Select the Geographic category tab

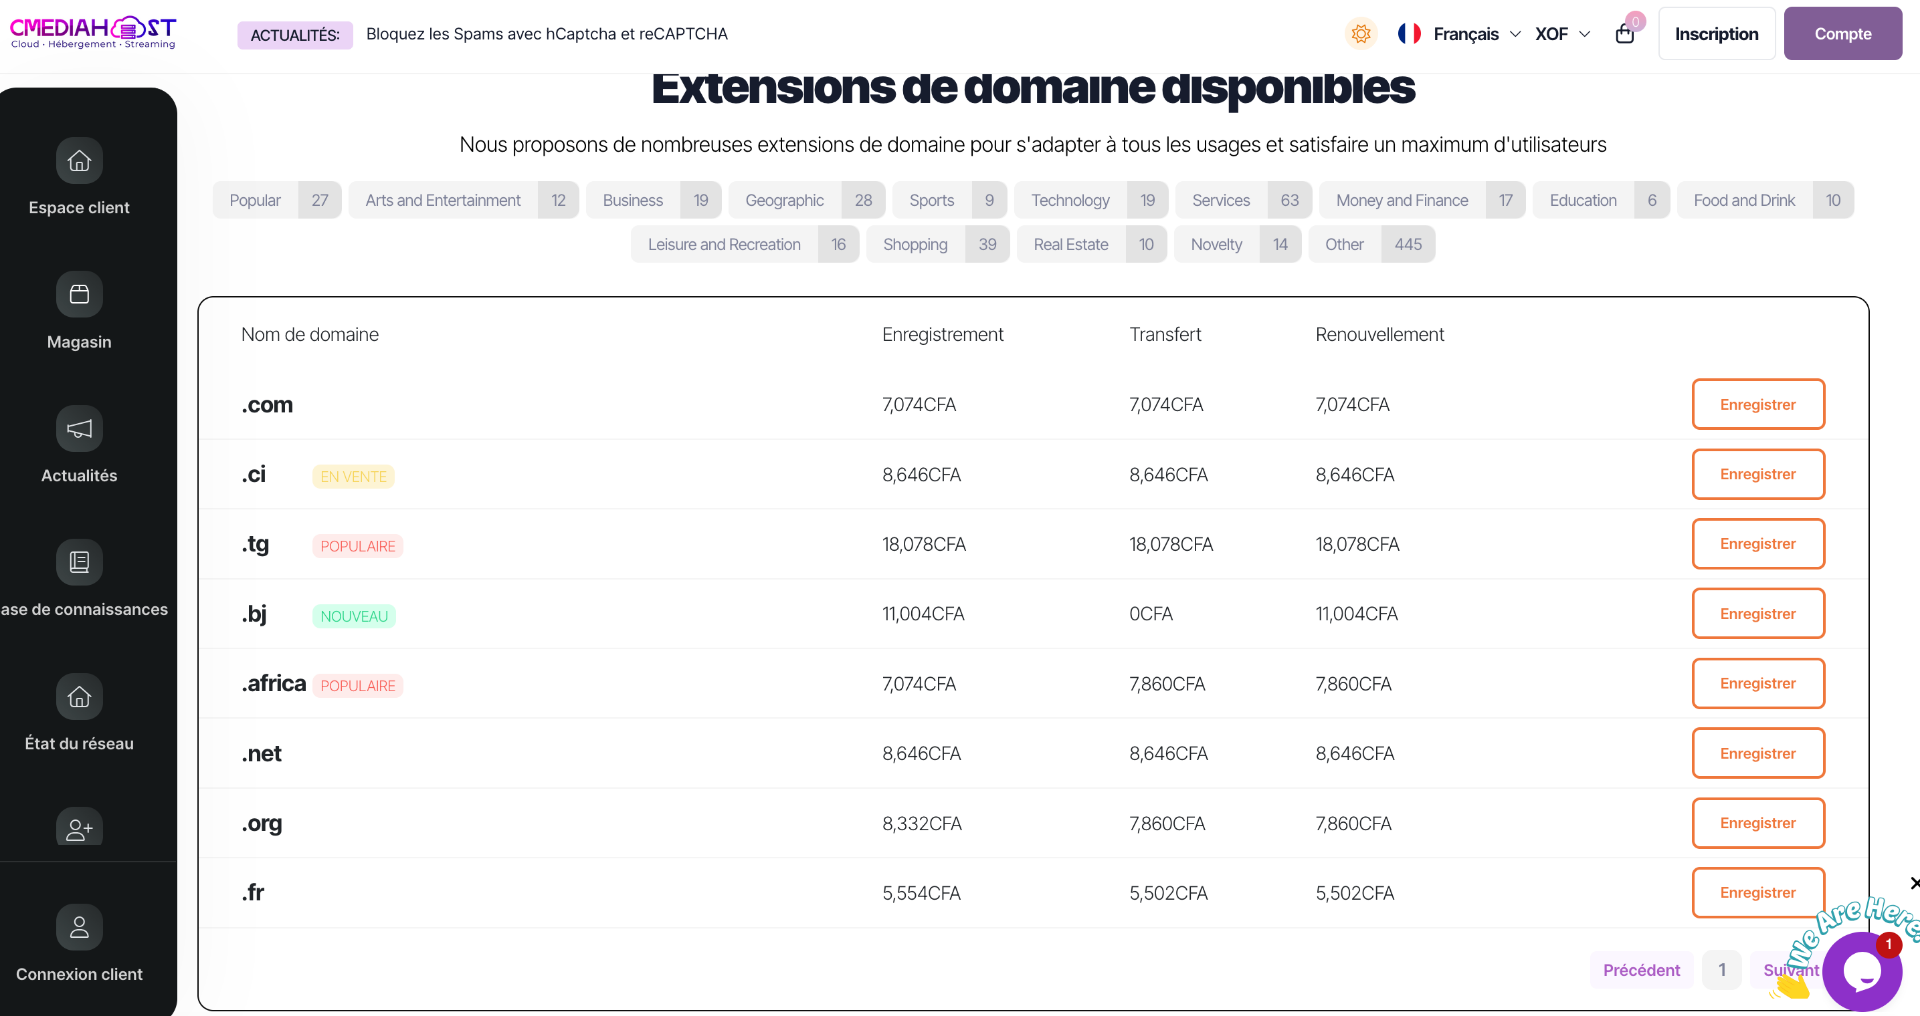pyautogui.click(x=806, y=200)
